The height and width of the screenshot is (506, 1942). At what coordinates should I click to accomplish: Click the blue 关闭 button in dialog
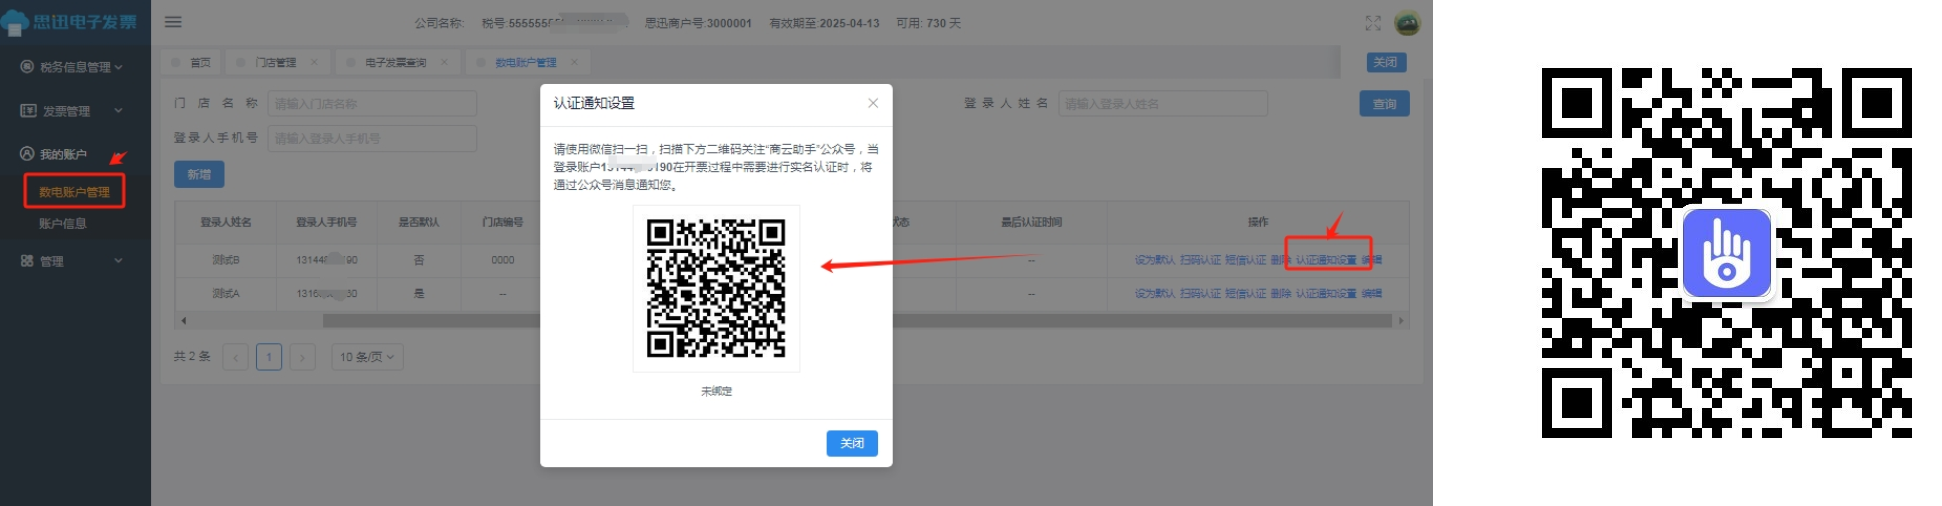point(852,443)
